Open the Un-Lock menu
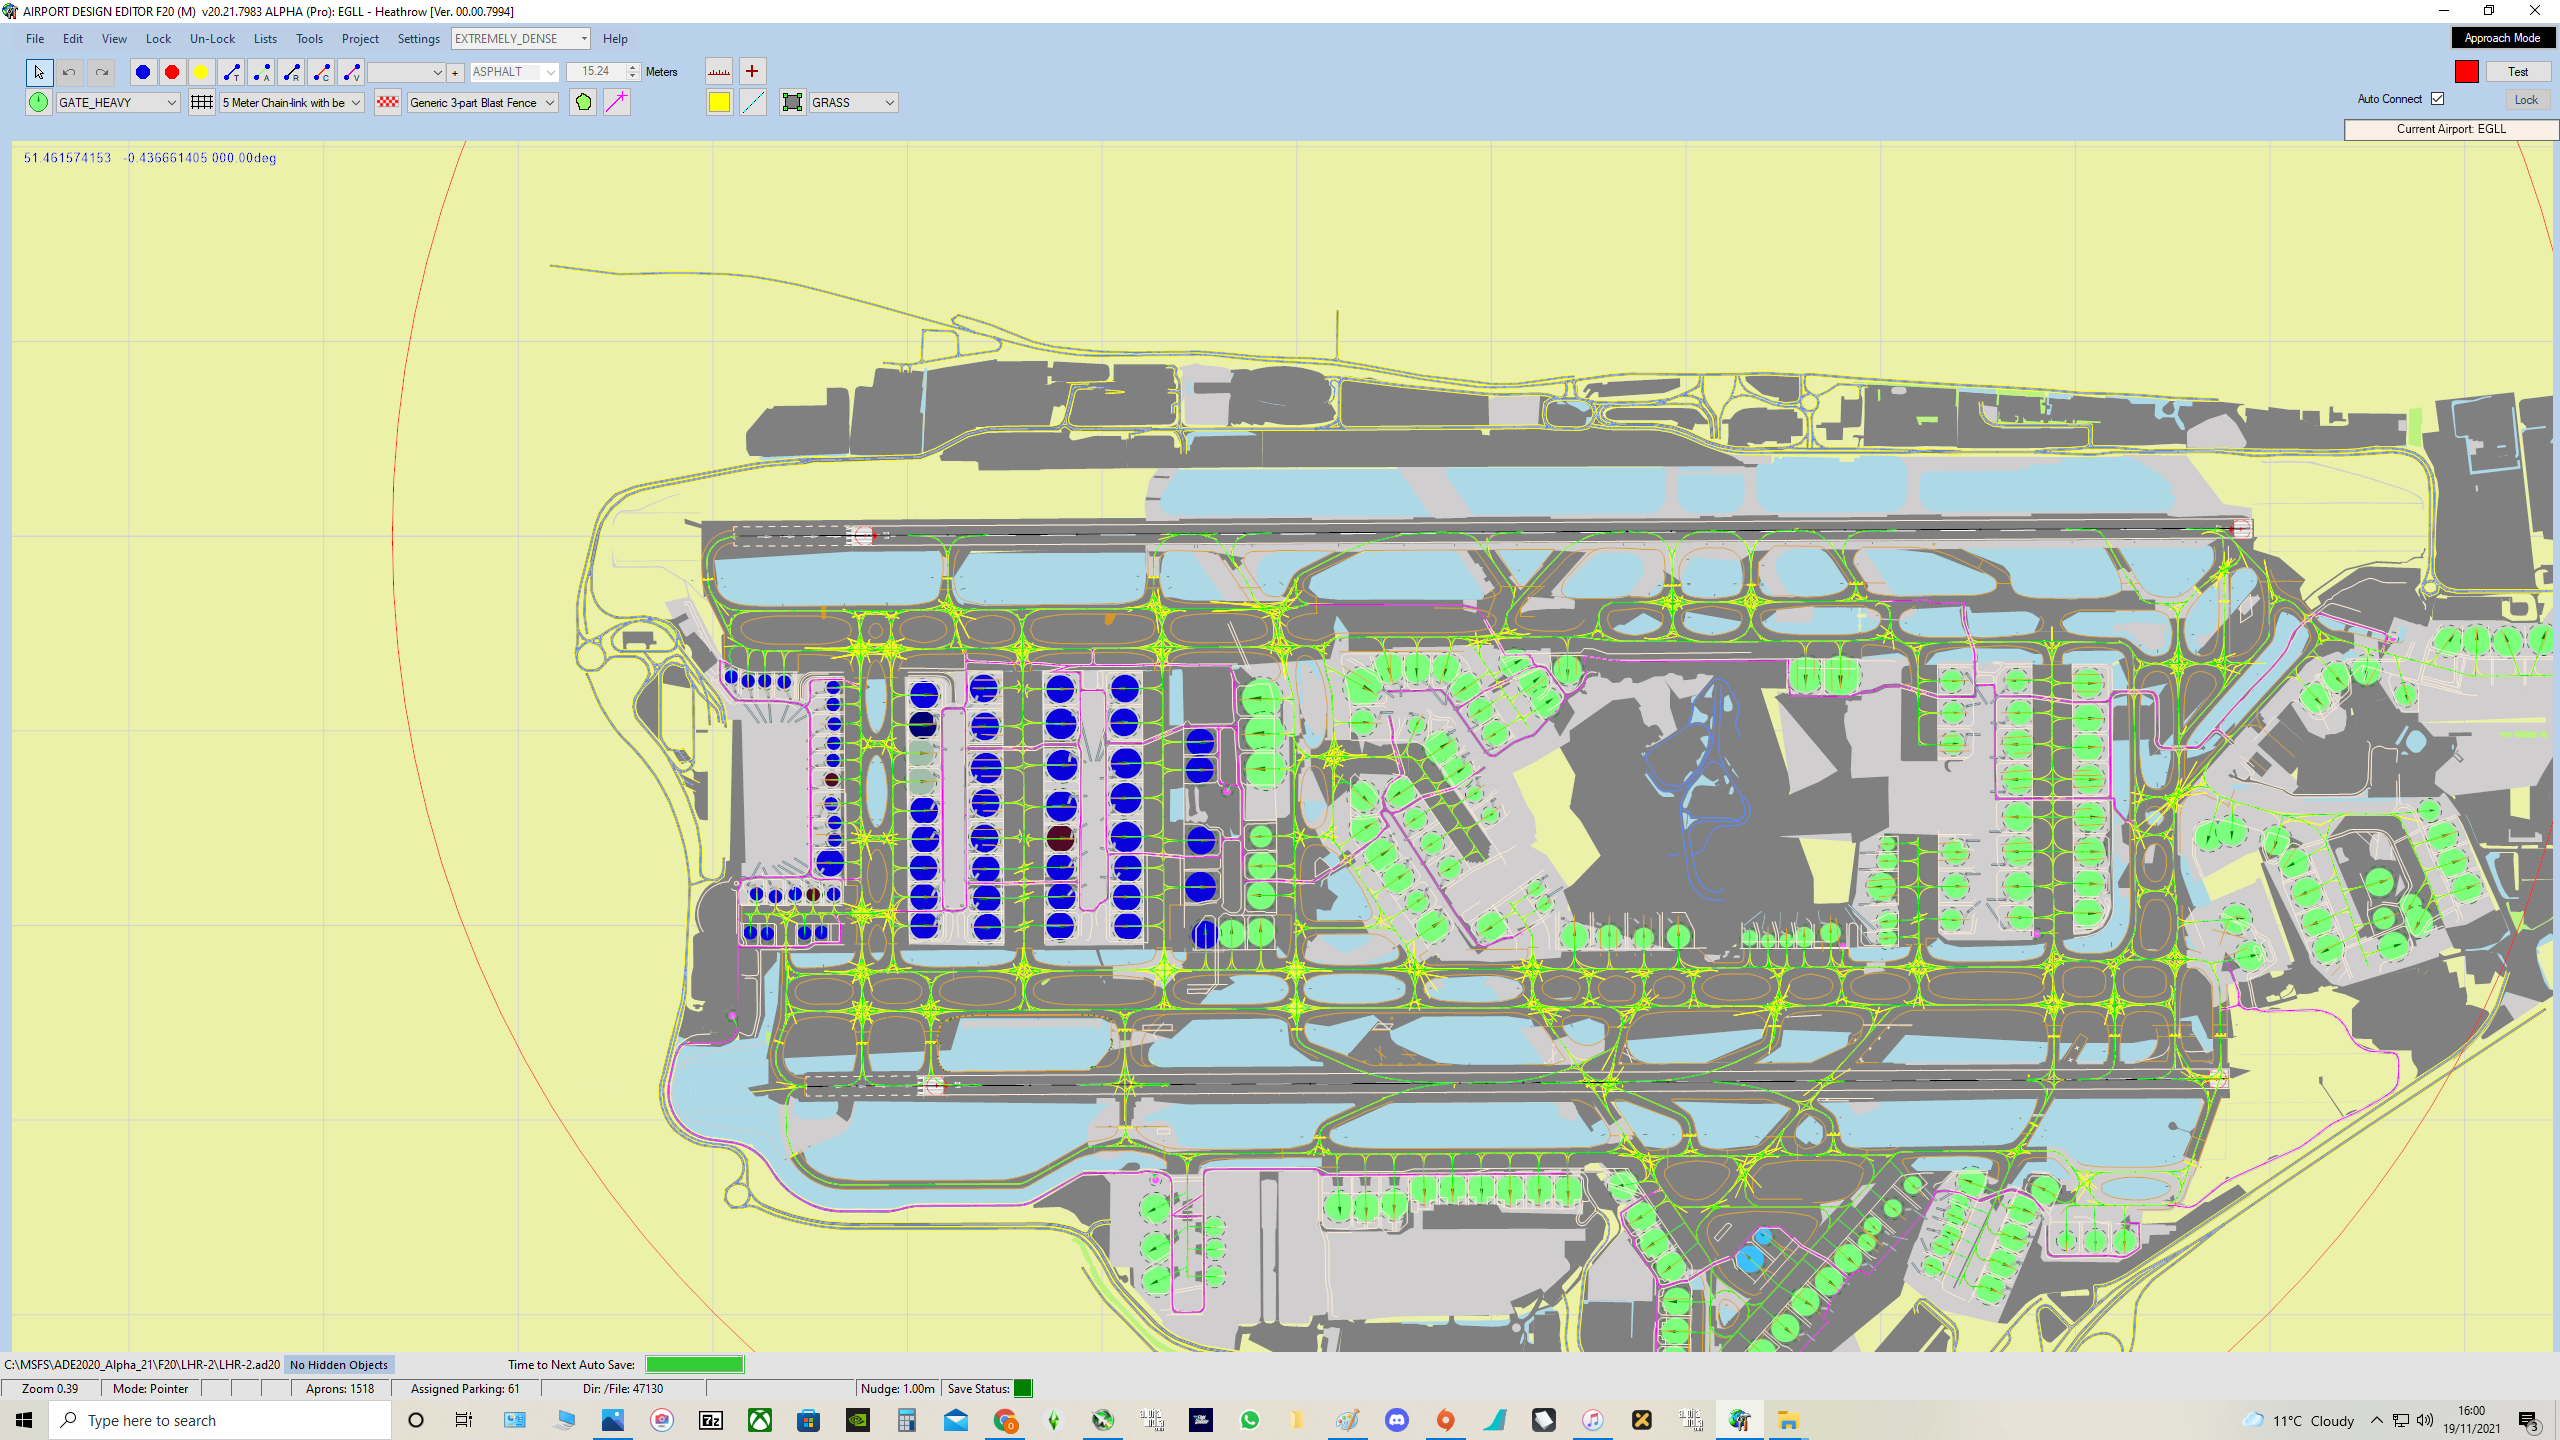 pyautogui.click(x=212, y=39)
